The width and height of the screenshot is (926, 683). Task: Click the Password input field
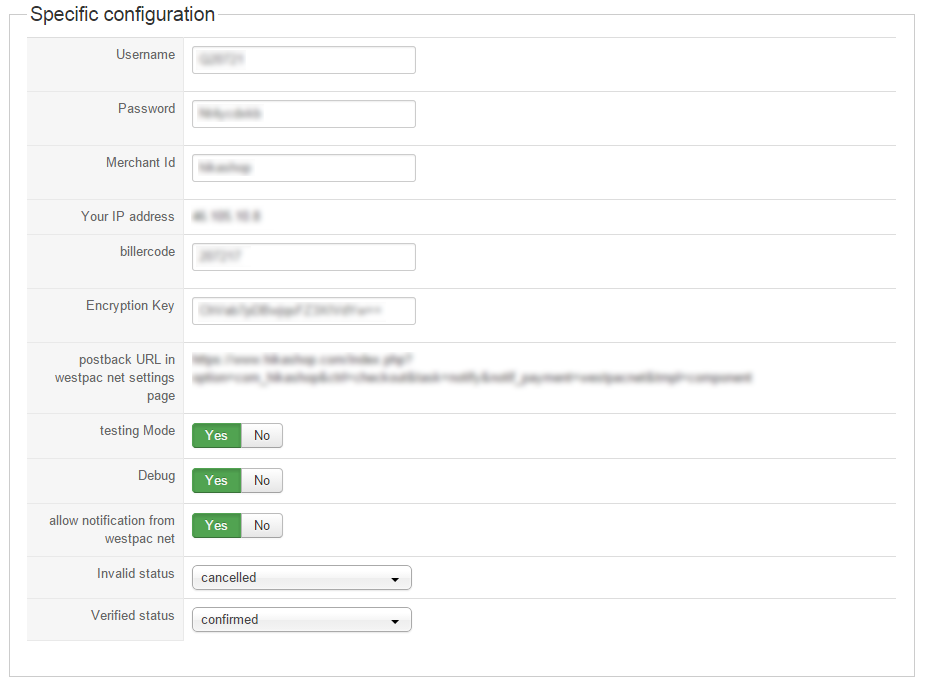coord(303,114)
